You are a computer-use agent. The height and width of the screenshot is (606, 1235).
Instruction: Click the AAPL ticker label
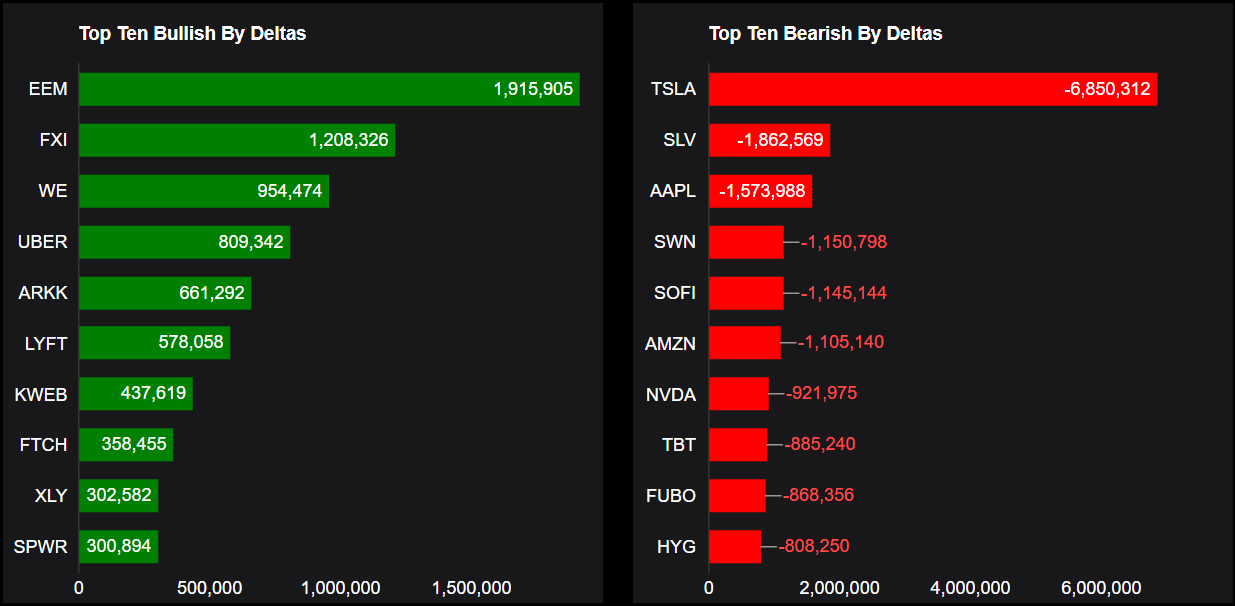(672, 191)
